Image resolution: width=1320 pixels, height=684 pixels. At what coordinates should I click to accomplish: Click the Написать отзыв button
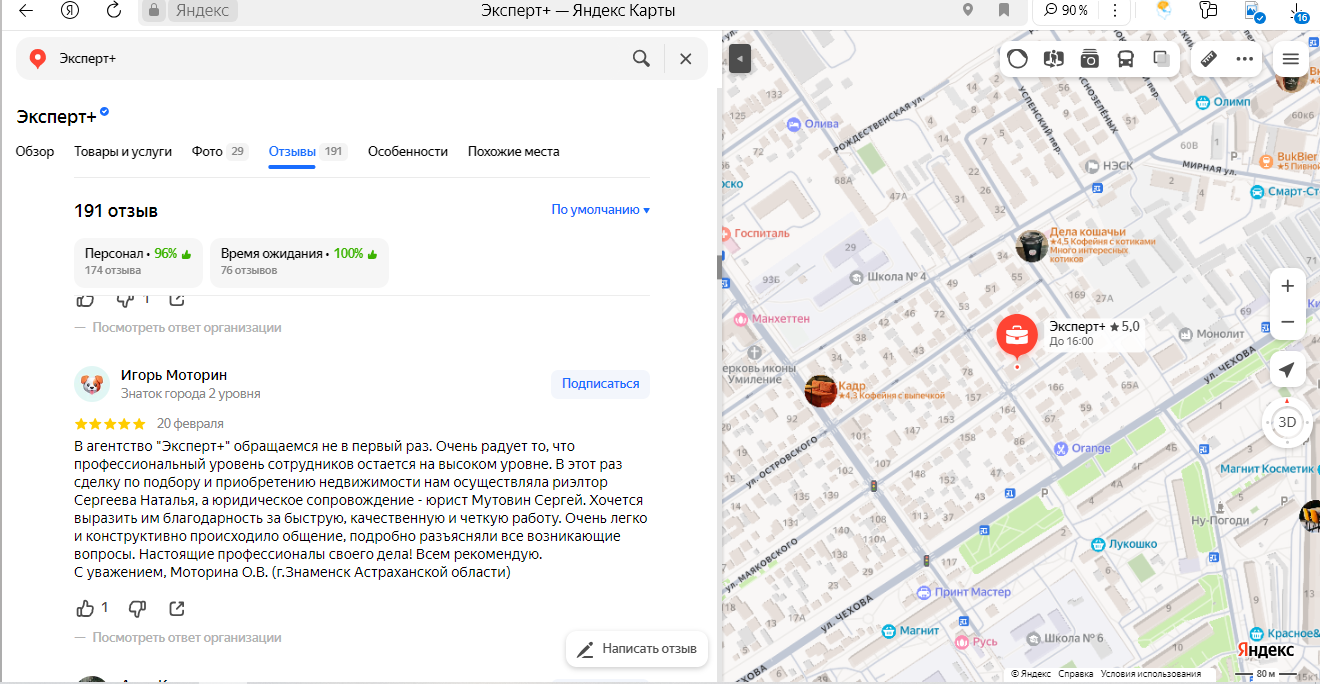click(638, 649)
